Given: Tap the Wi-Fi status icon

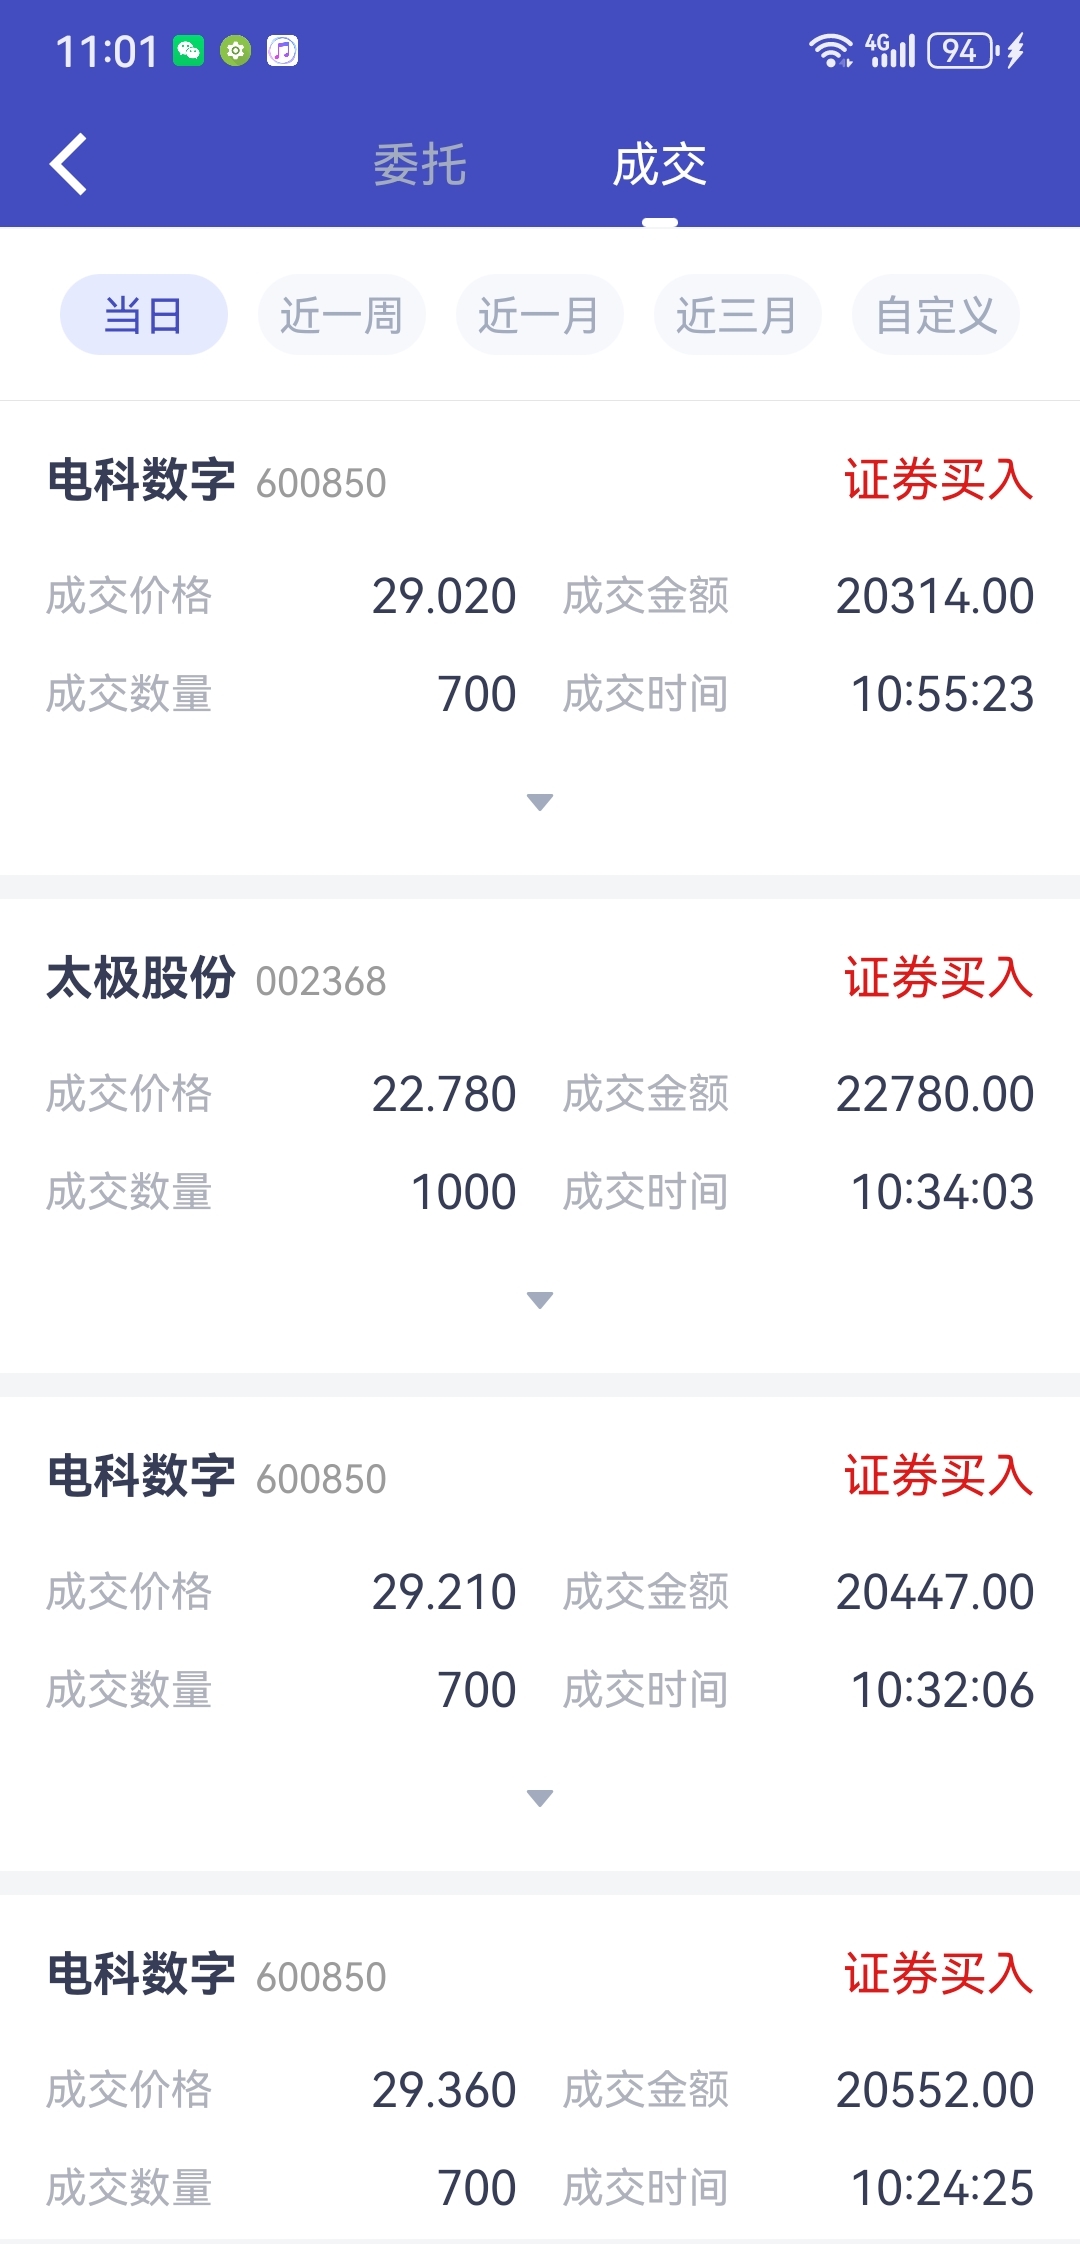Looking at the screenshot, I should pyautogui.click(x=830, y=50).
